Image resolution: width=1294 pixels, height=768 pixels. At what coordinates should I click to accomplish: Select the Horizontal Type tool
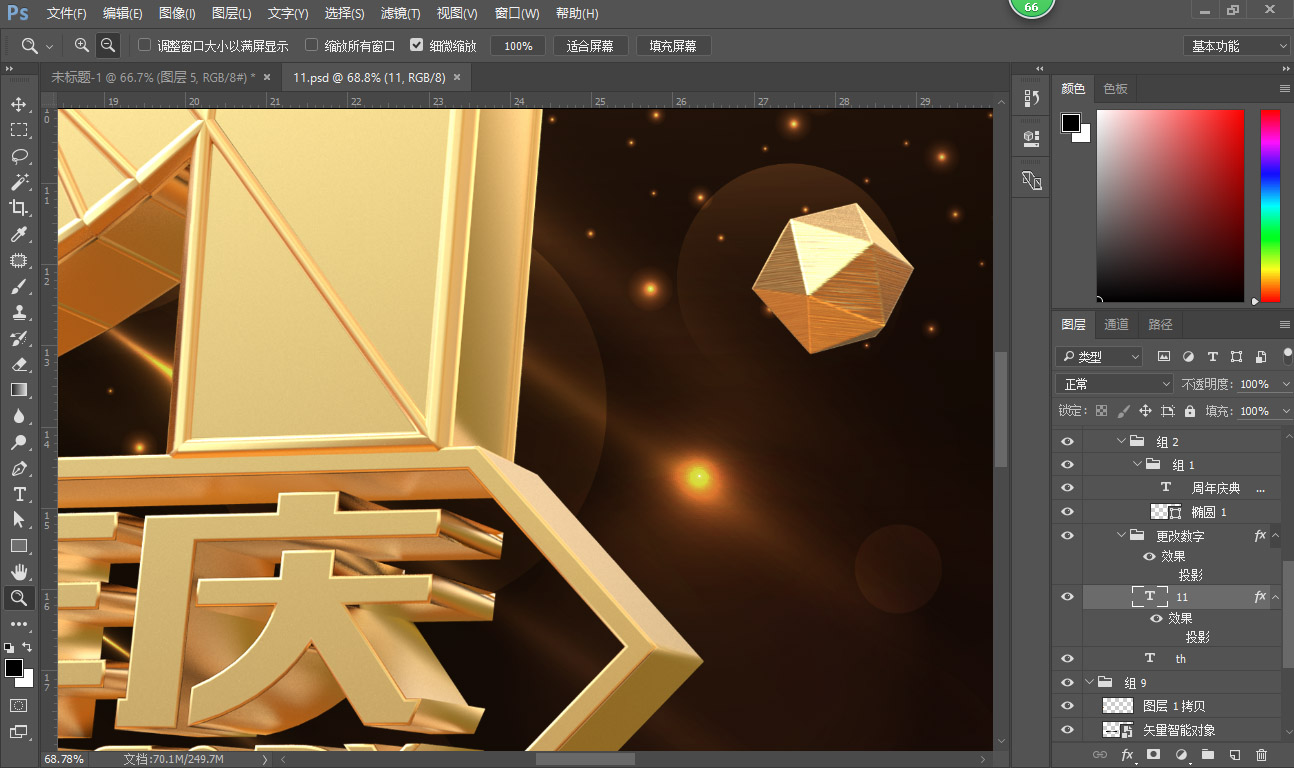18,494
